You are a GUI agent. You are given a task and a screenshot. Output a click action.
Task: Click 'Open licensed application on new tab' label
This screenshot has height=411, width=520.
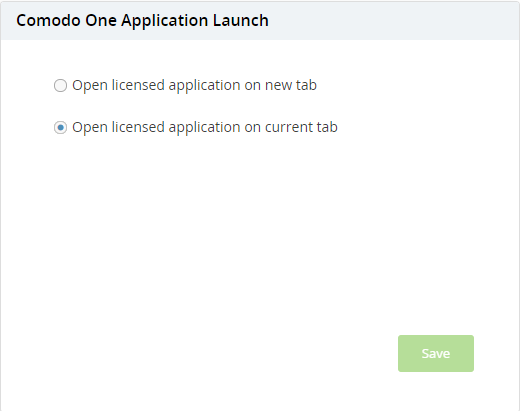tap(194, 85)
